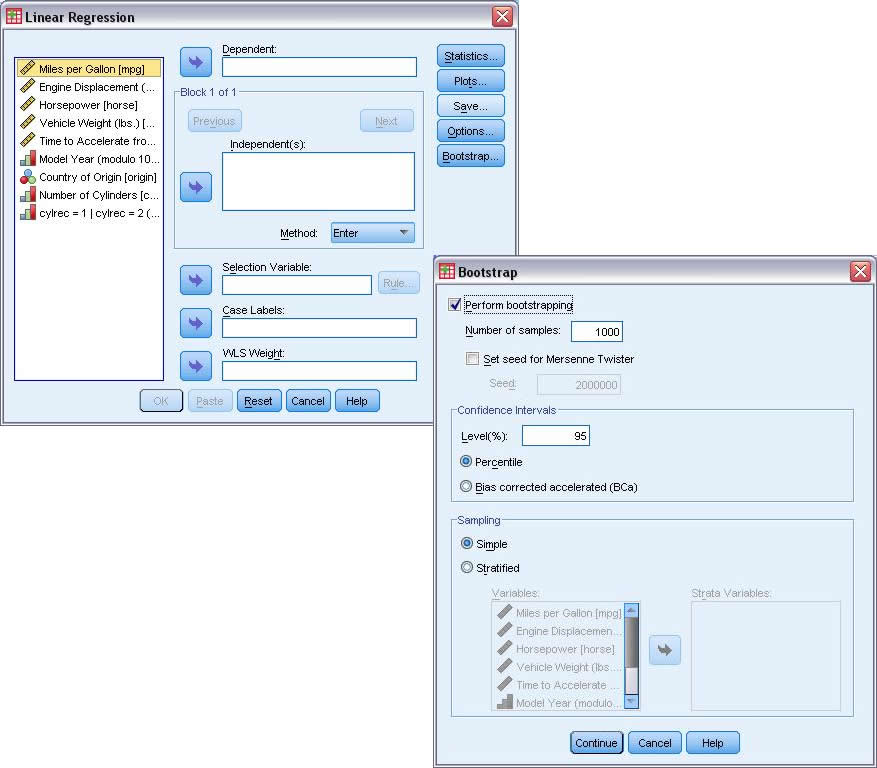
Task: Click arrow button beside WLS Weight
Action: 196,366
